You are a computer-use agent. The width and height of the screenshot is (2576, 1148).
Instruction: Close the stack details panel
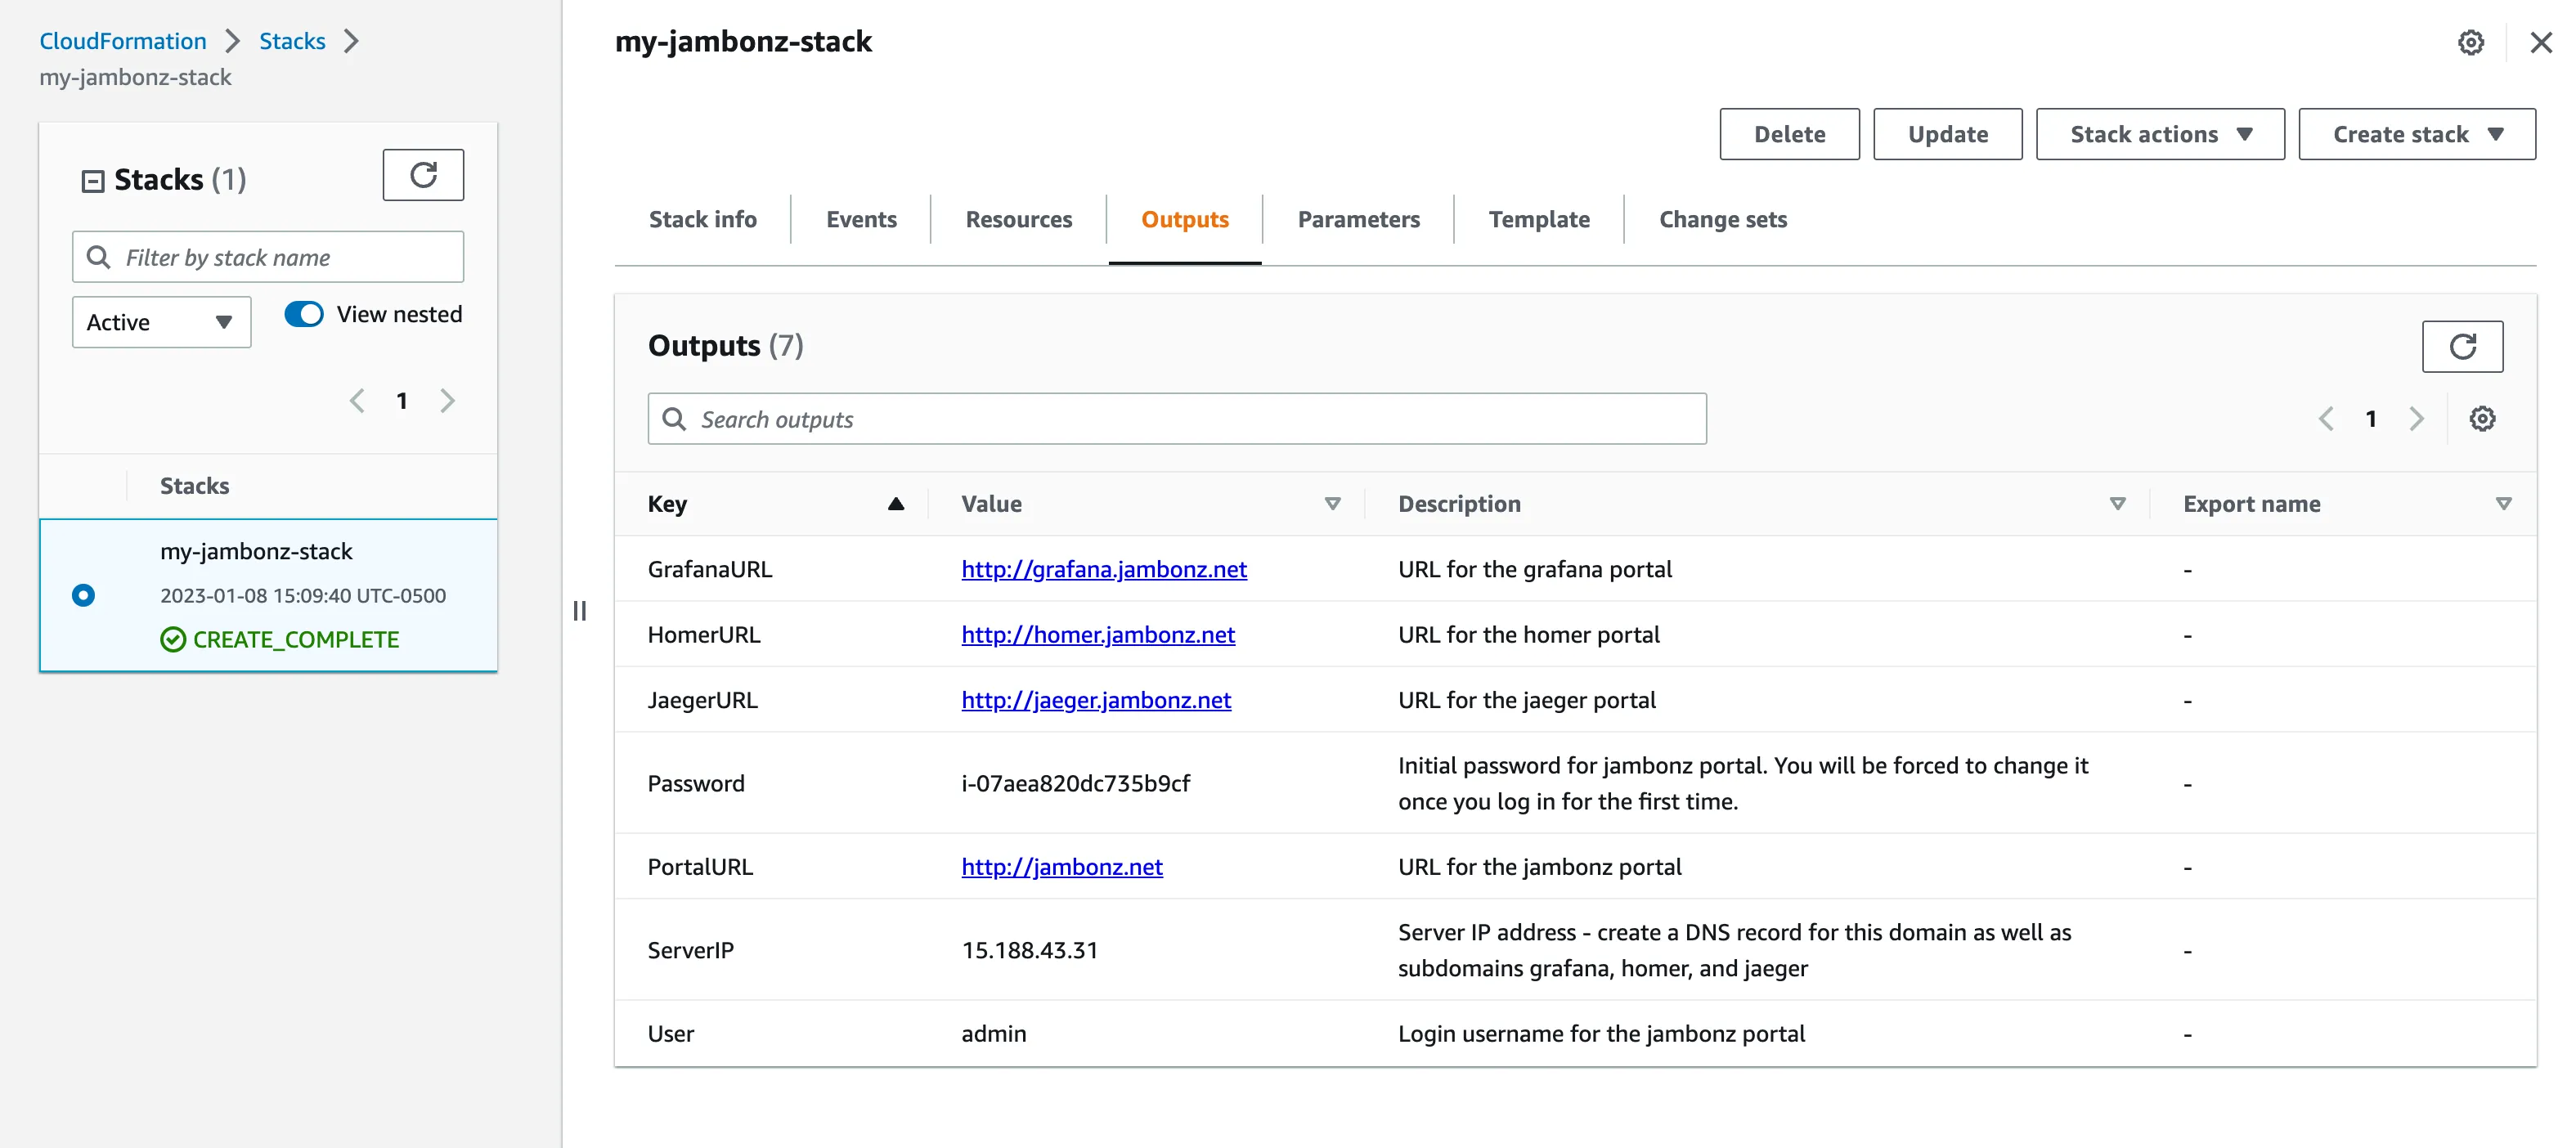click(x=2541, y=42)
